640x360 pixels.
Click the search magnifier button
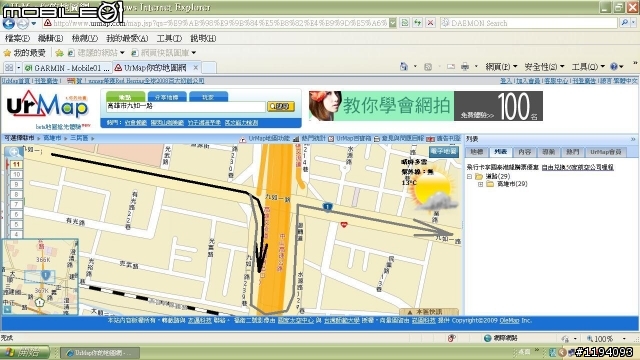(x=625, y=23)
